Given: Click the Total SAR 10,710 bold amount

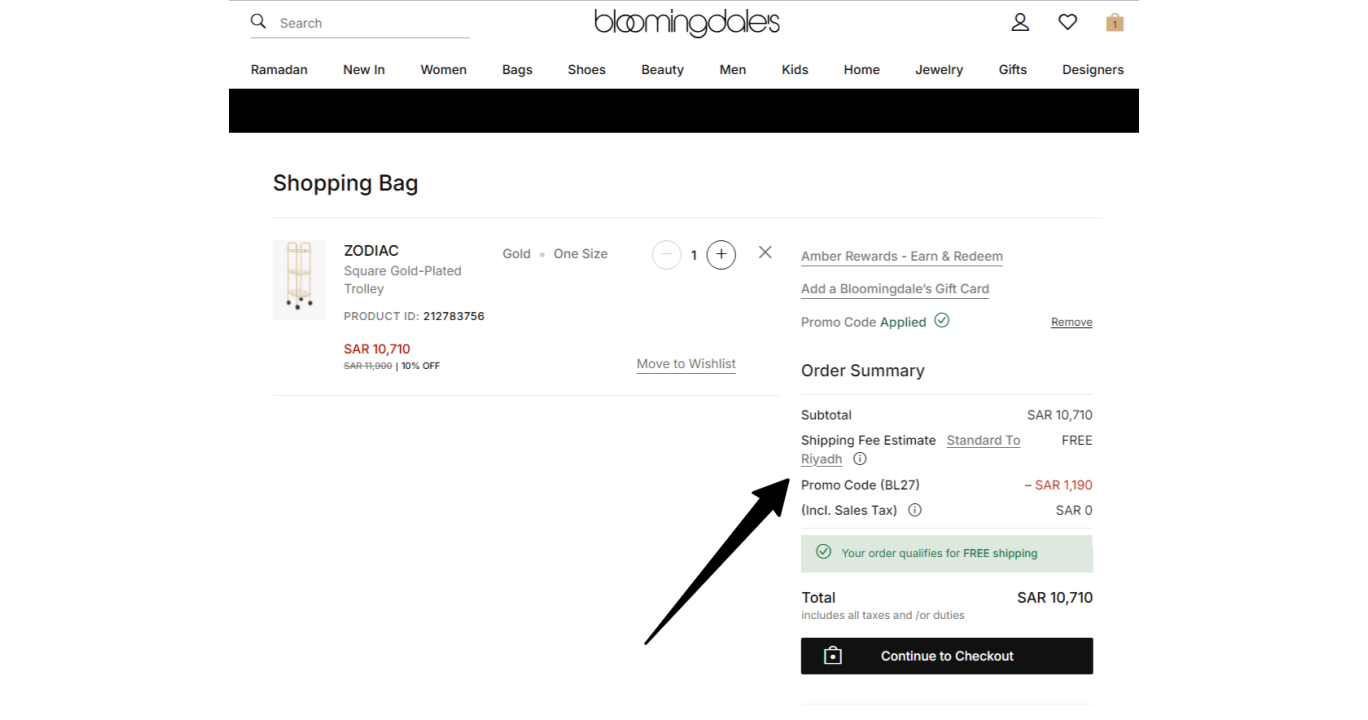Looking at the screenshot, I should [x=1055, y=597].
